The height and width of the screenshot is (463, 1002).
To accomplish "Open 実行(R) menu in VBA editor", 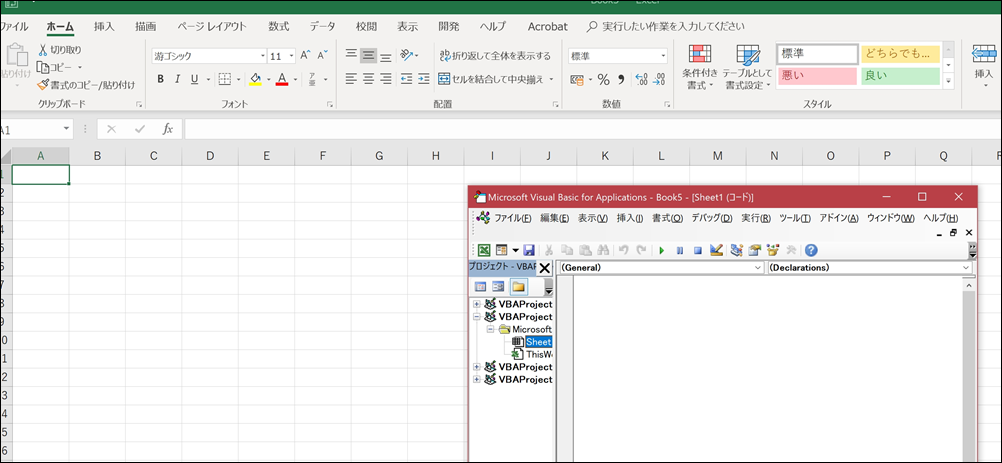I will [x=756, y=218].
